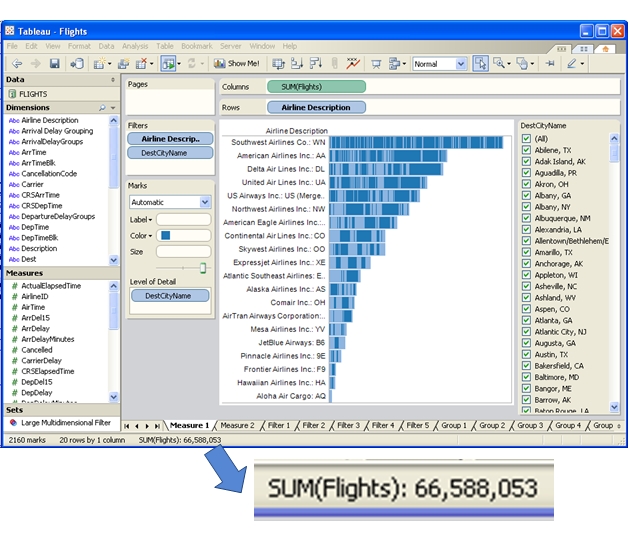Screen dimensions: 630x550
Task: Click the zoom magnifier tool
Action: tap(499, 63)
